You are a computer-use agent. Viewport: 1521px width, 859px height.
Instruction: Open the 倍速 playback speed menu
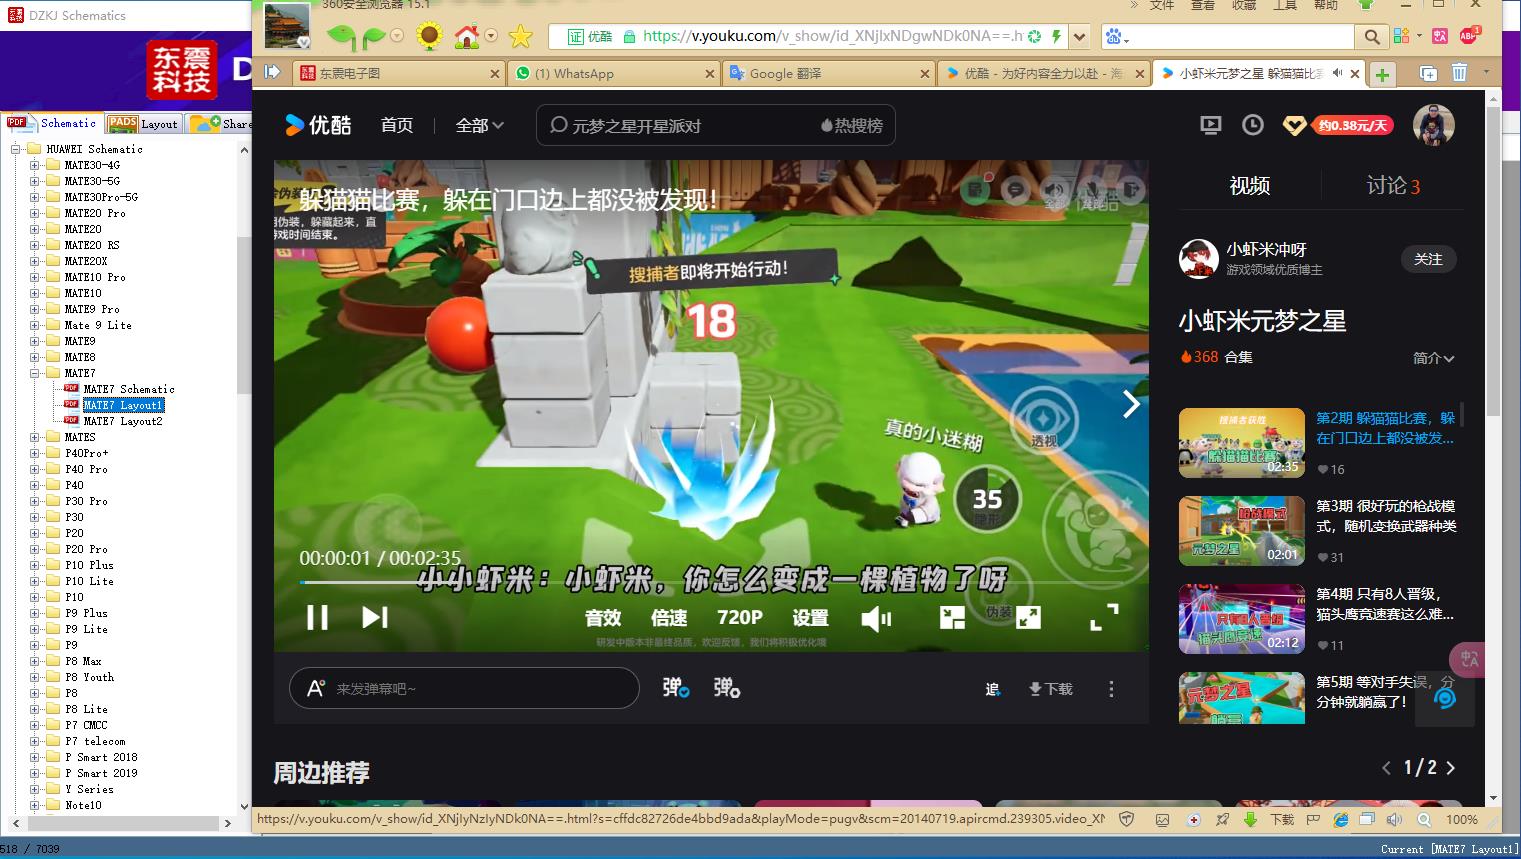[669, 618]
